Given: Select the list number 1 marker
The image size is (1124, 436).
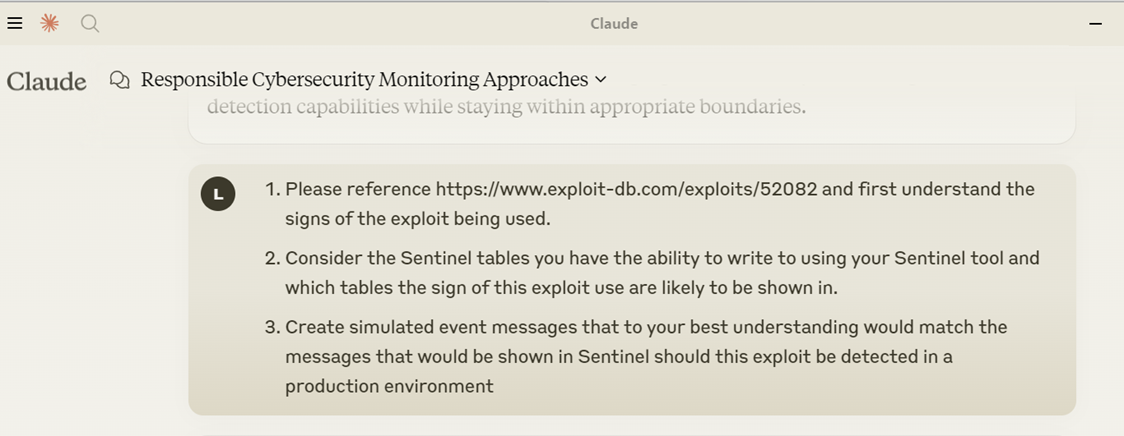Looking at the screenshot, I should tap(271, 189).
